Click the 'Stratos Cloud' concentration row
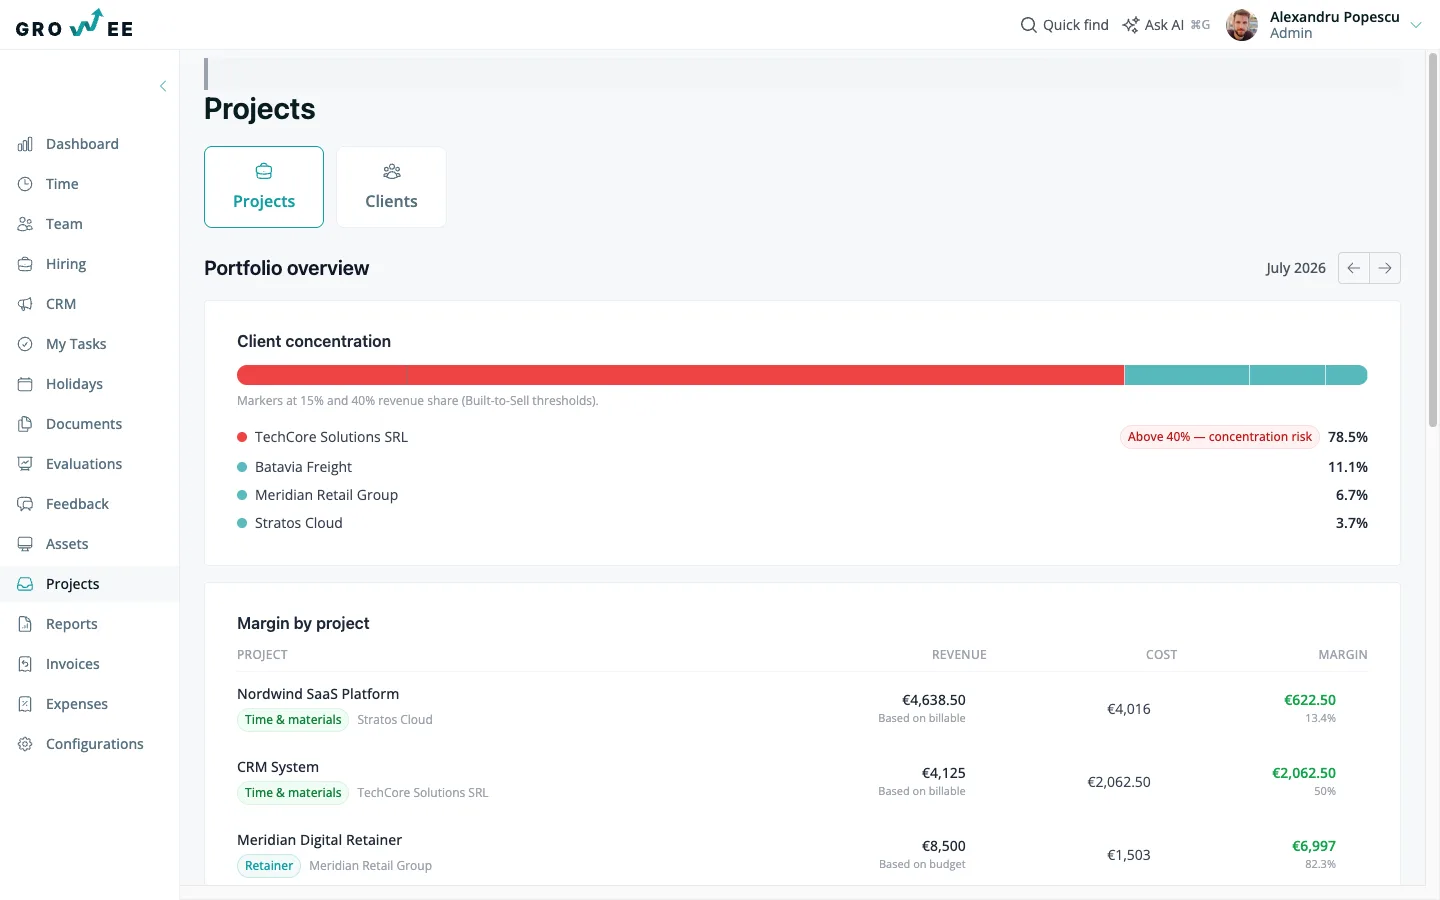This screenshot has width=1440, height=900. [802, 523]
